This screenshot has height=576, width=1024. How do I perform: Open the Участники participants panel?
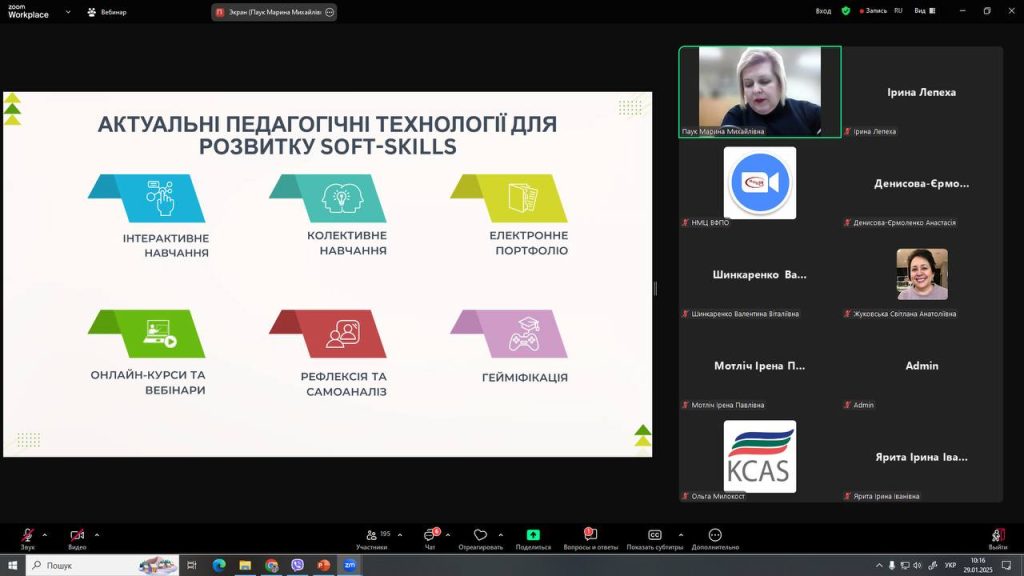[x=372, y=536]
